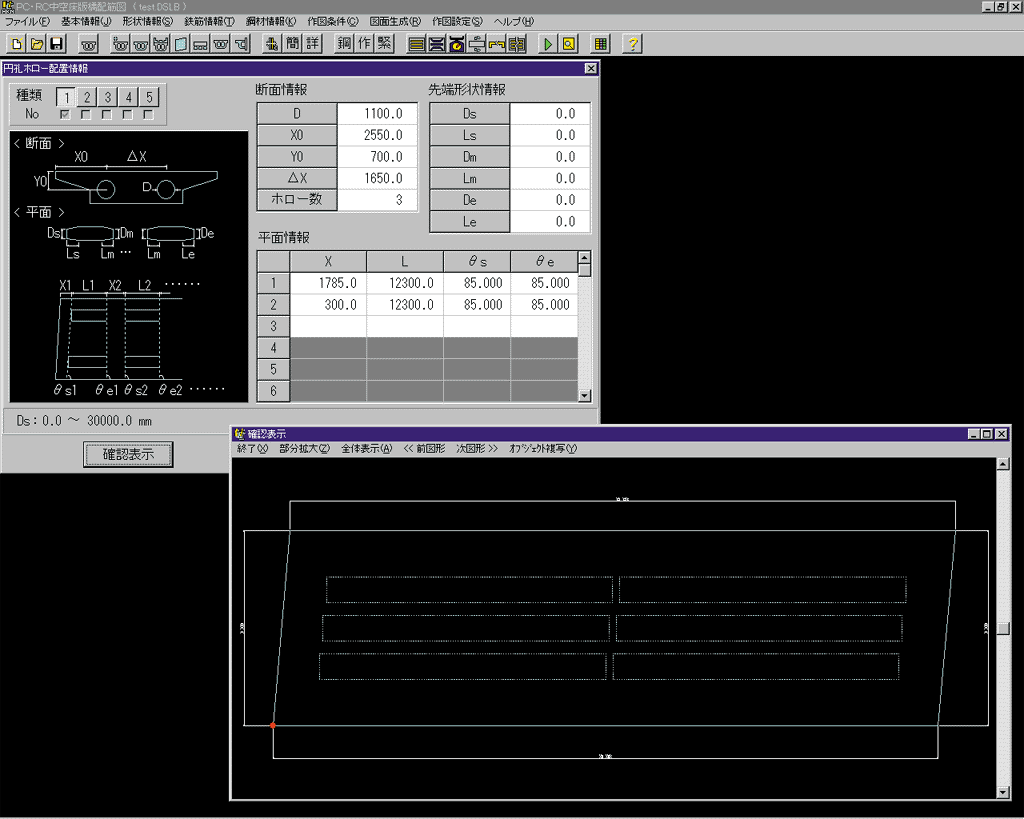Click the 簡 toolbar icon
This screenshot has width=1024, height=819.
coord(292,44)
